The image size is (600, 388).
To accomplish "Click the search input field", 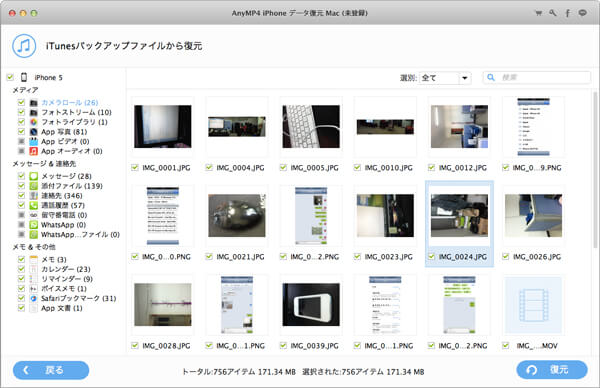I will (x=536, y=78).
